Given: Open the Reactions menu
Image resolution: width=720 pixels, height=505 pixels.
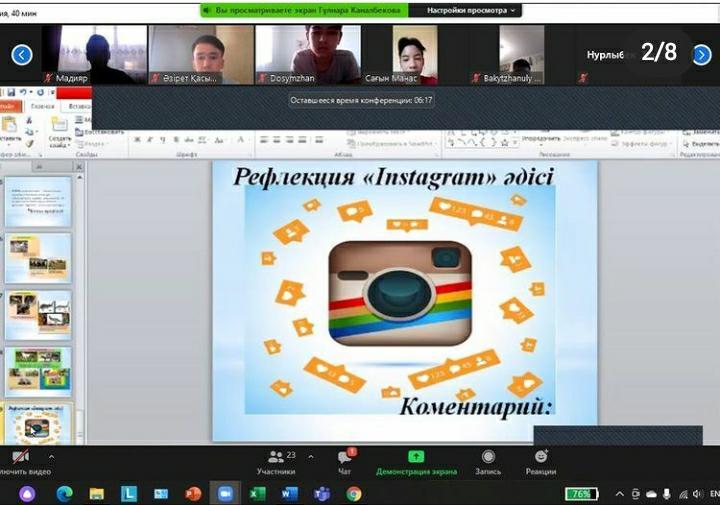Looking at the screenshot, I should click(x=541, y=461).
